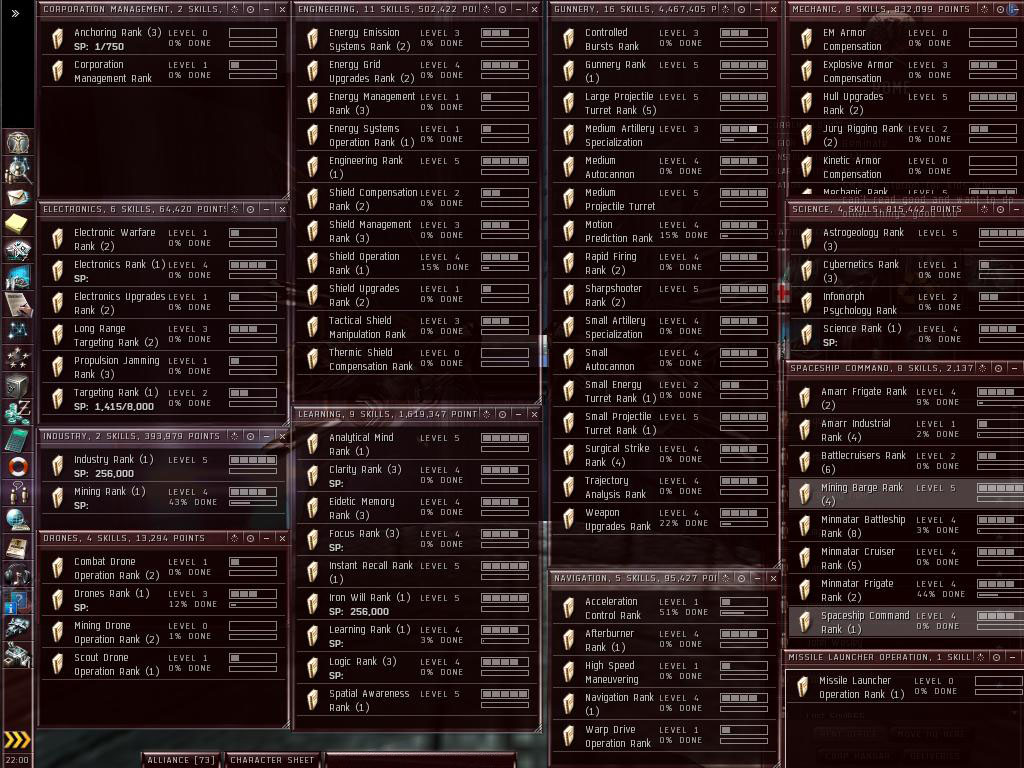
Task: Select Medium Artillery Specialization skill
Action: [x=664, y=135]
